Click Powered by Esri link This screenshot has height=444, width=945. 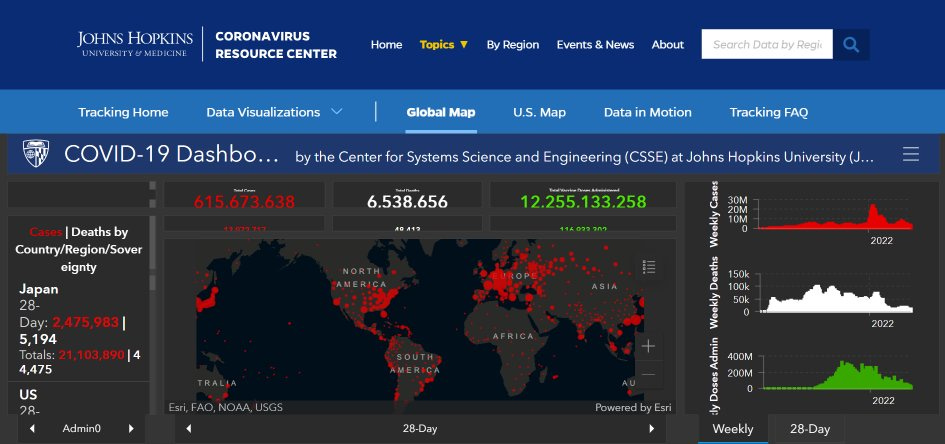(x=633, y=408)
